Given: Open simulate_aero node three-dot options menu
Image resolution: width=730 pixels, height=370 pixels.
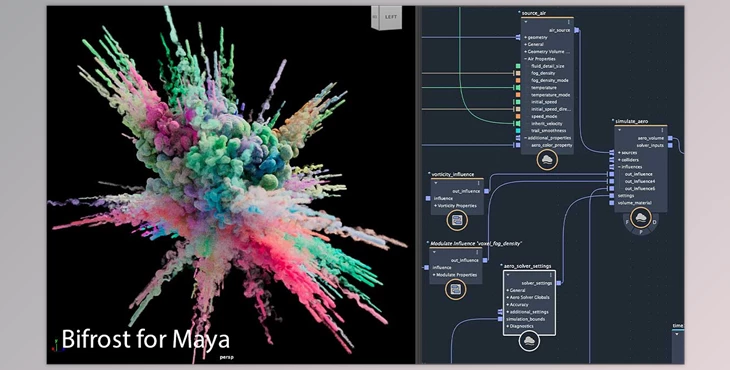Looking at the screenshot, I should (662, 130).
